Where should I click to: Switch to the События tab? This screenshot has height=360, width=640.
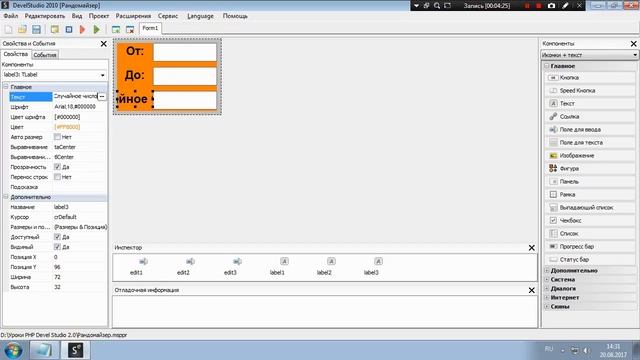pos(45,55)
